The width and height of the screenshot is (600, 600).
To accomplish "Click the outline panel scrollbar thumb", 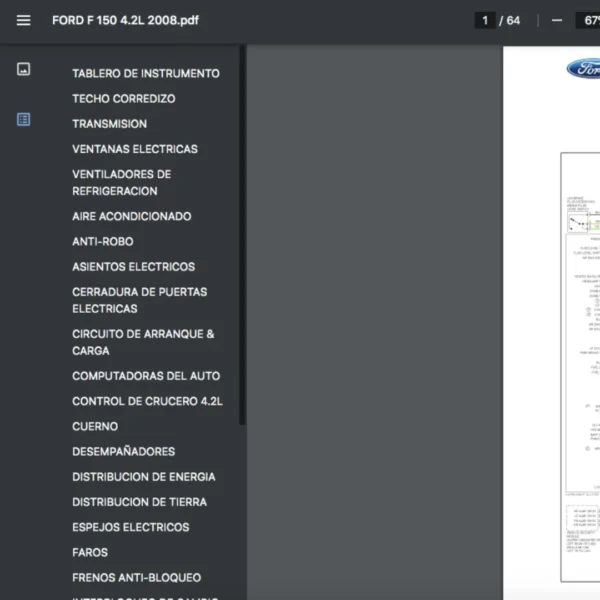I will (242, 235).
